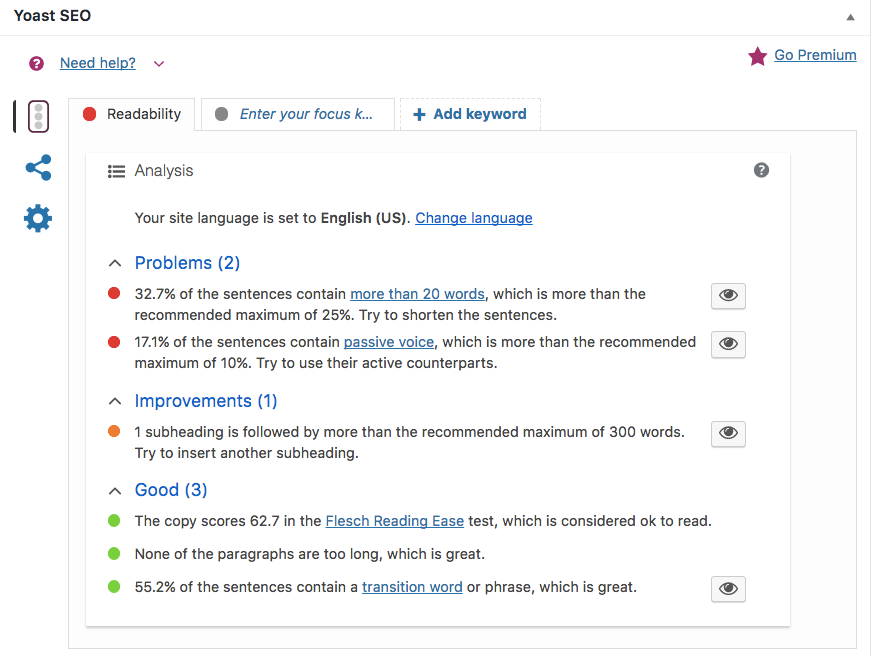Image resolution: width=871 pixels, height=656 pixels.
Task: Toggle eye marker for passive voice problem
Action: (728, 344)
